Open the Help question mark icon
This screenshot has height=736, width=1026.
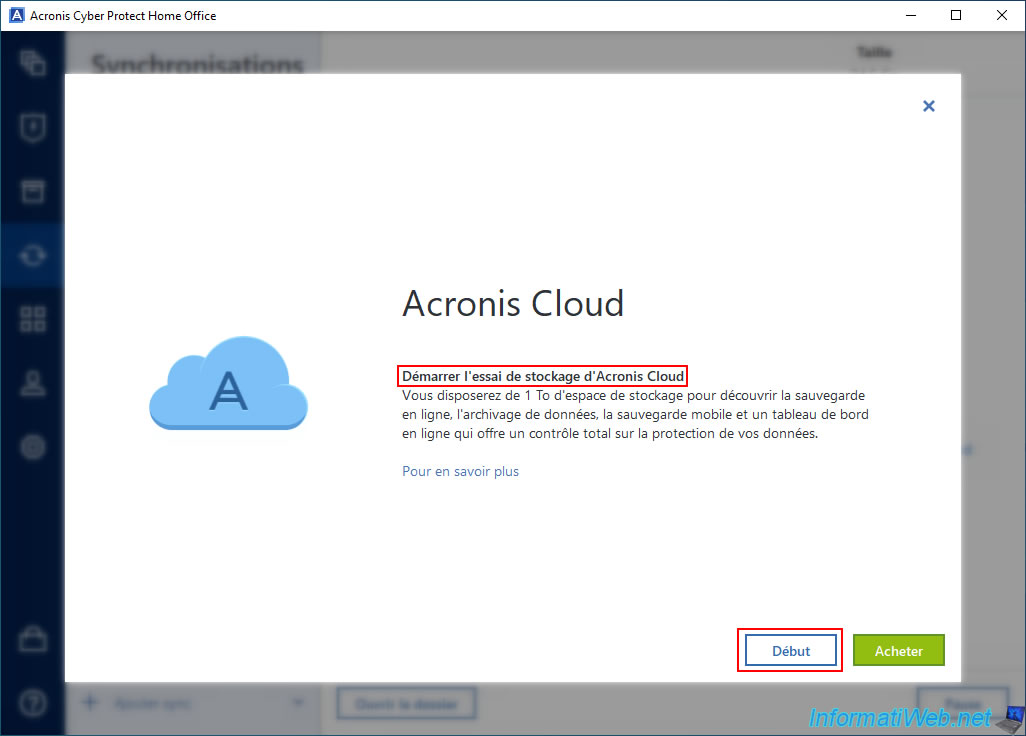pyautogui.click(x=32, y=703)
